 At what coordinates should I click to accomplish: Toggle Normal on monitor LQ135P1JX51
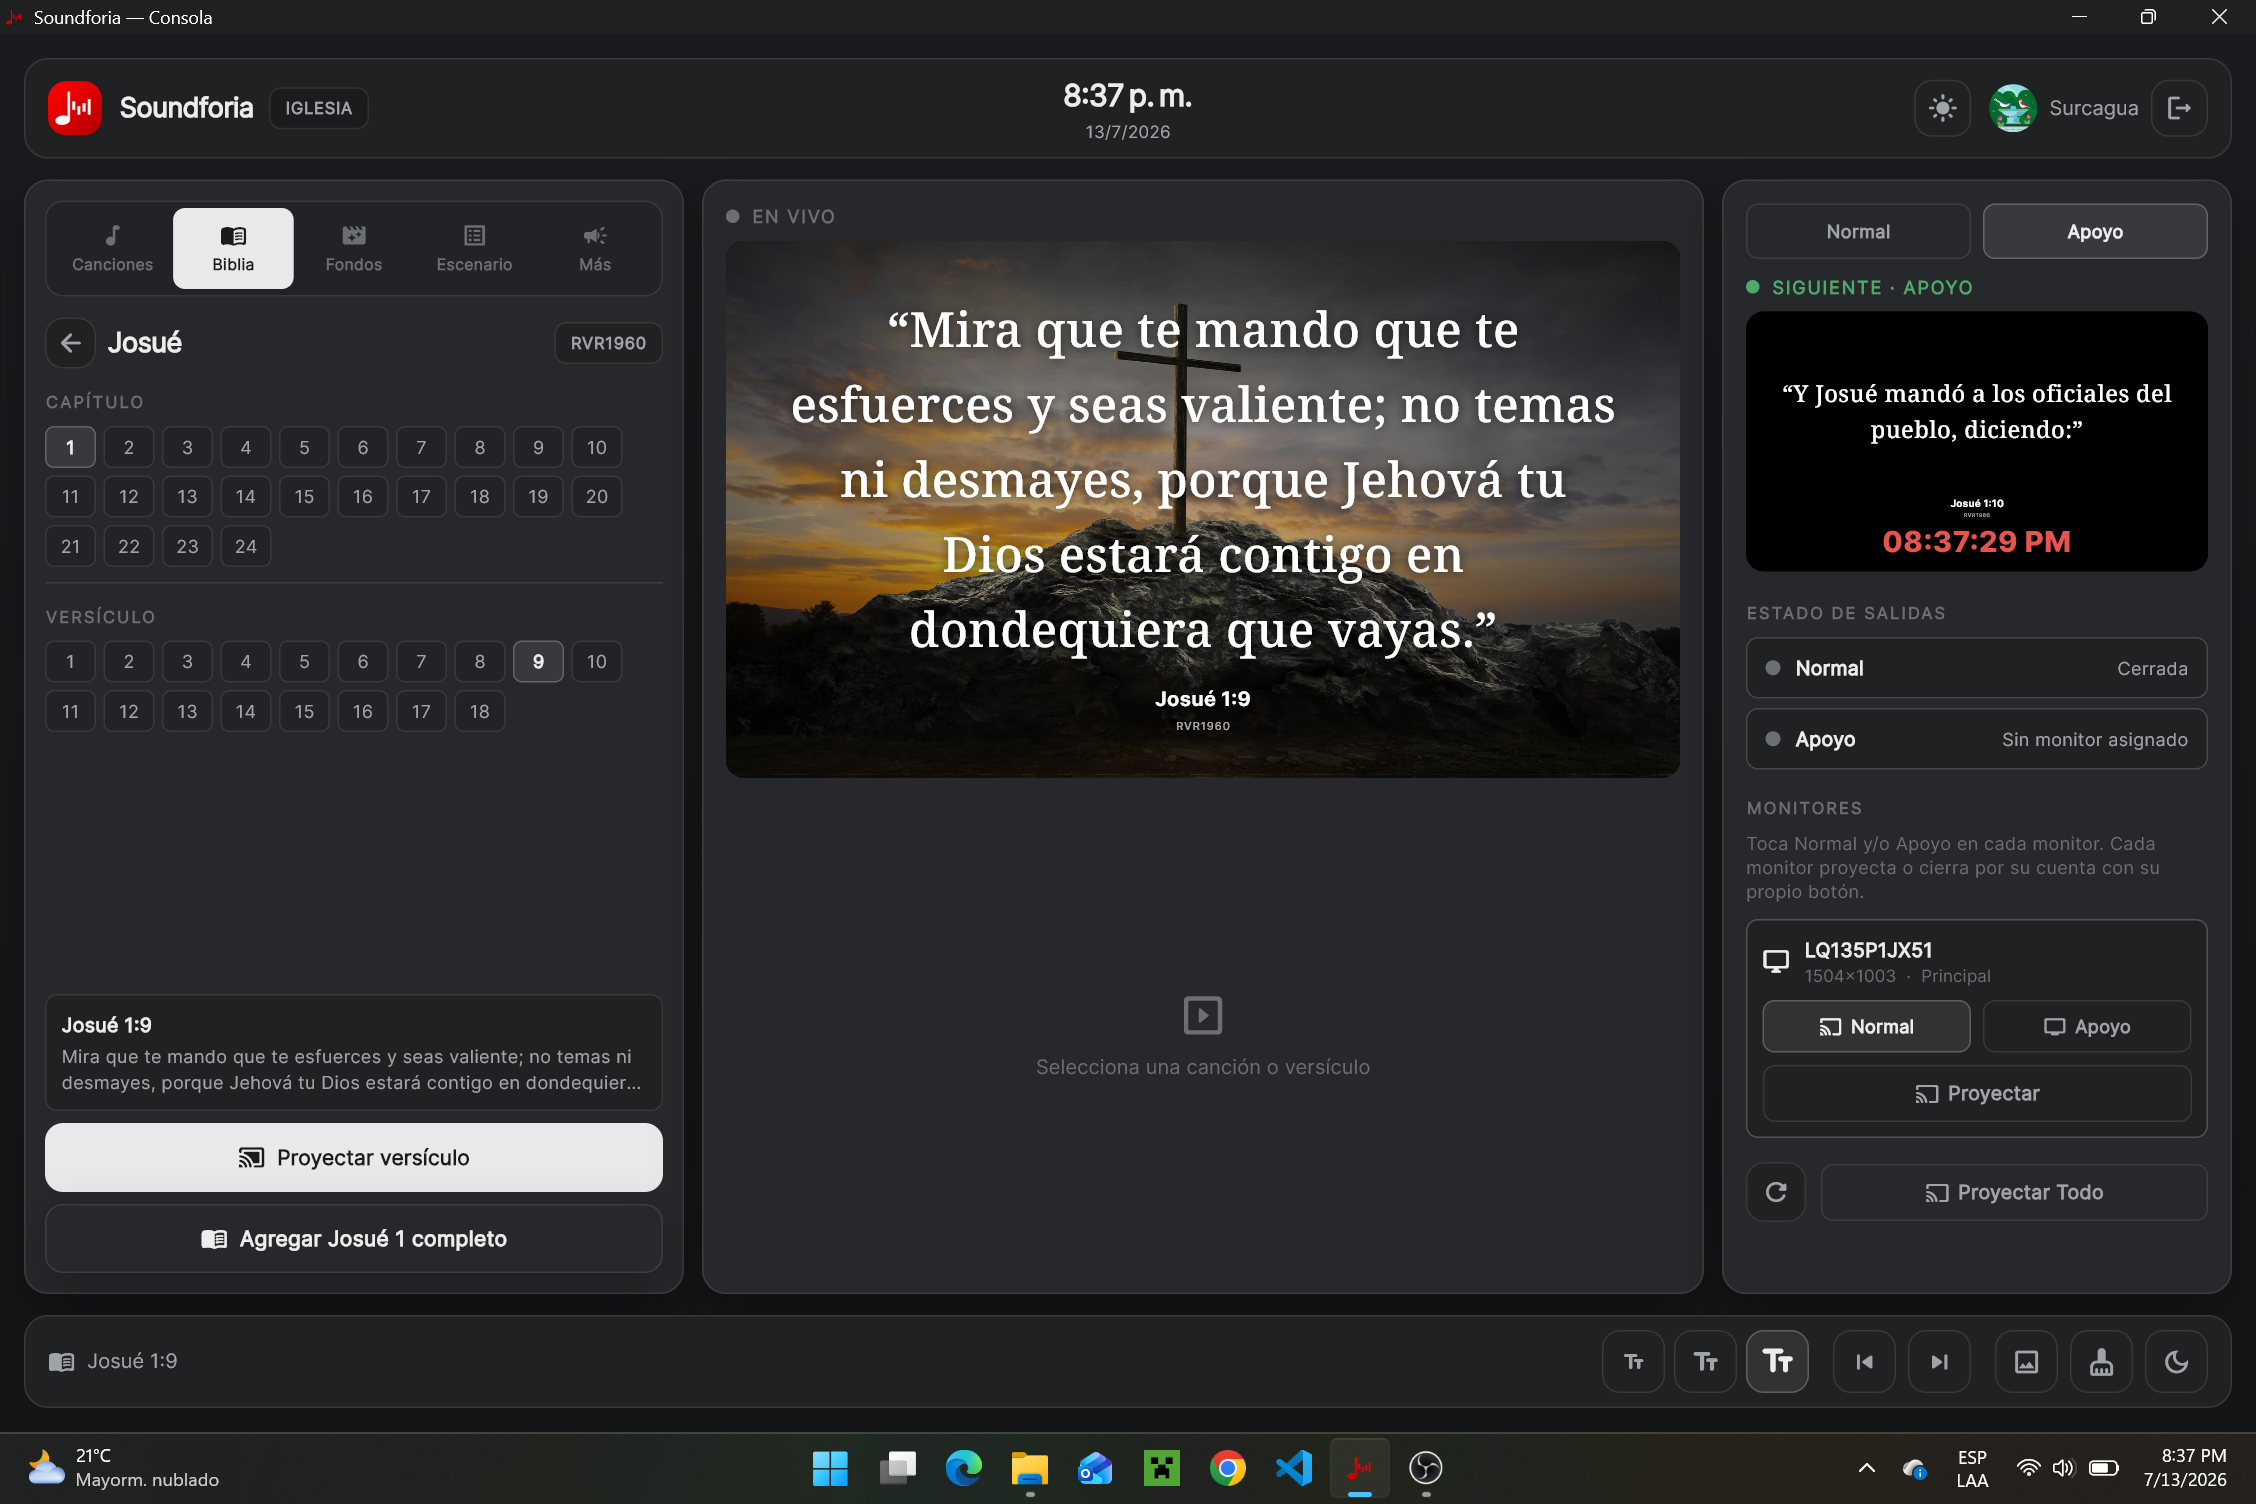click(1866, 1027)
